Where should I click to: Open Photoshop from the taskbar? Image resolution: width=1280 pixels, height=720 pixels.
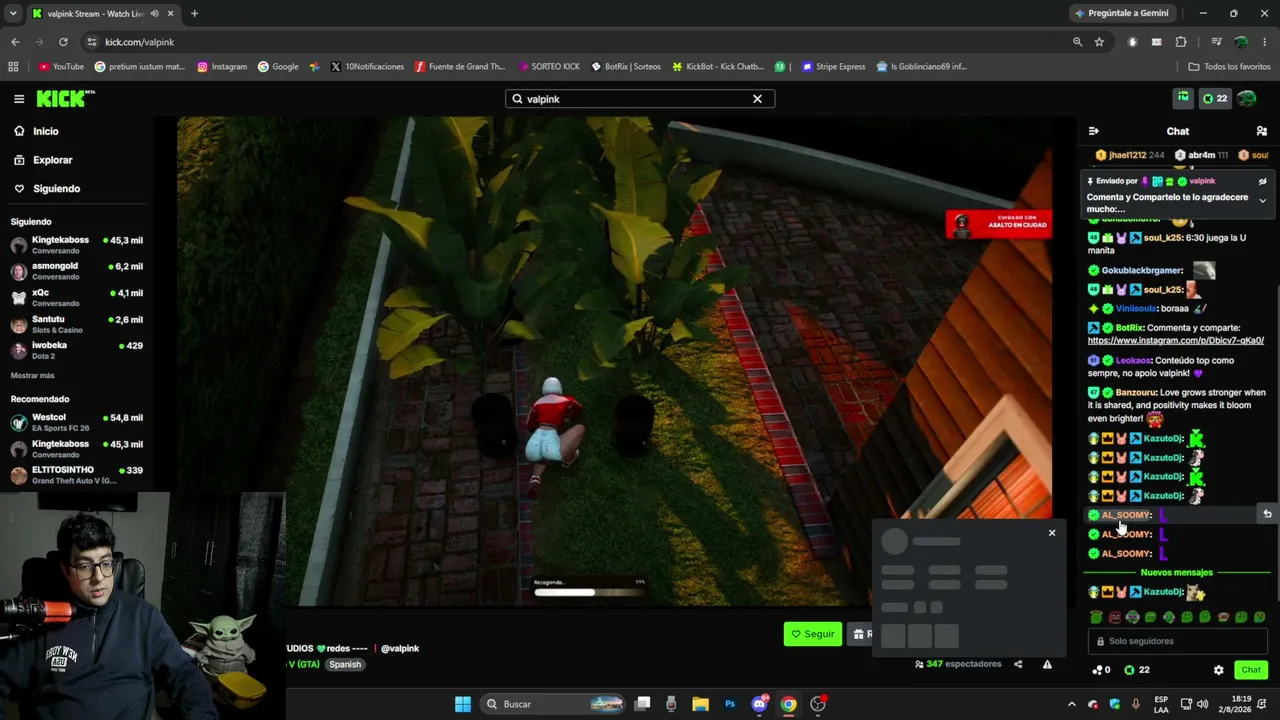point(730,704)
